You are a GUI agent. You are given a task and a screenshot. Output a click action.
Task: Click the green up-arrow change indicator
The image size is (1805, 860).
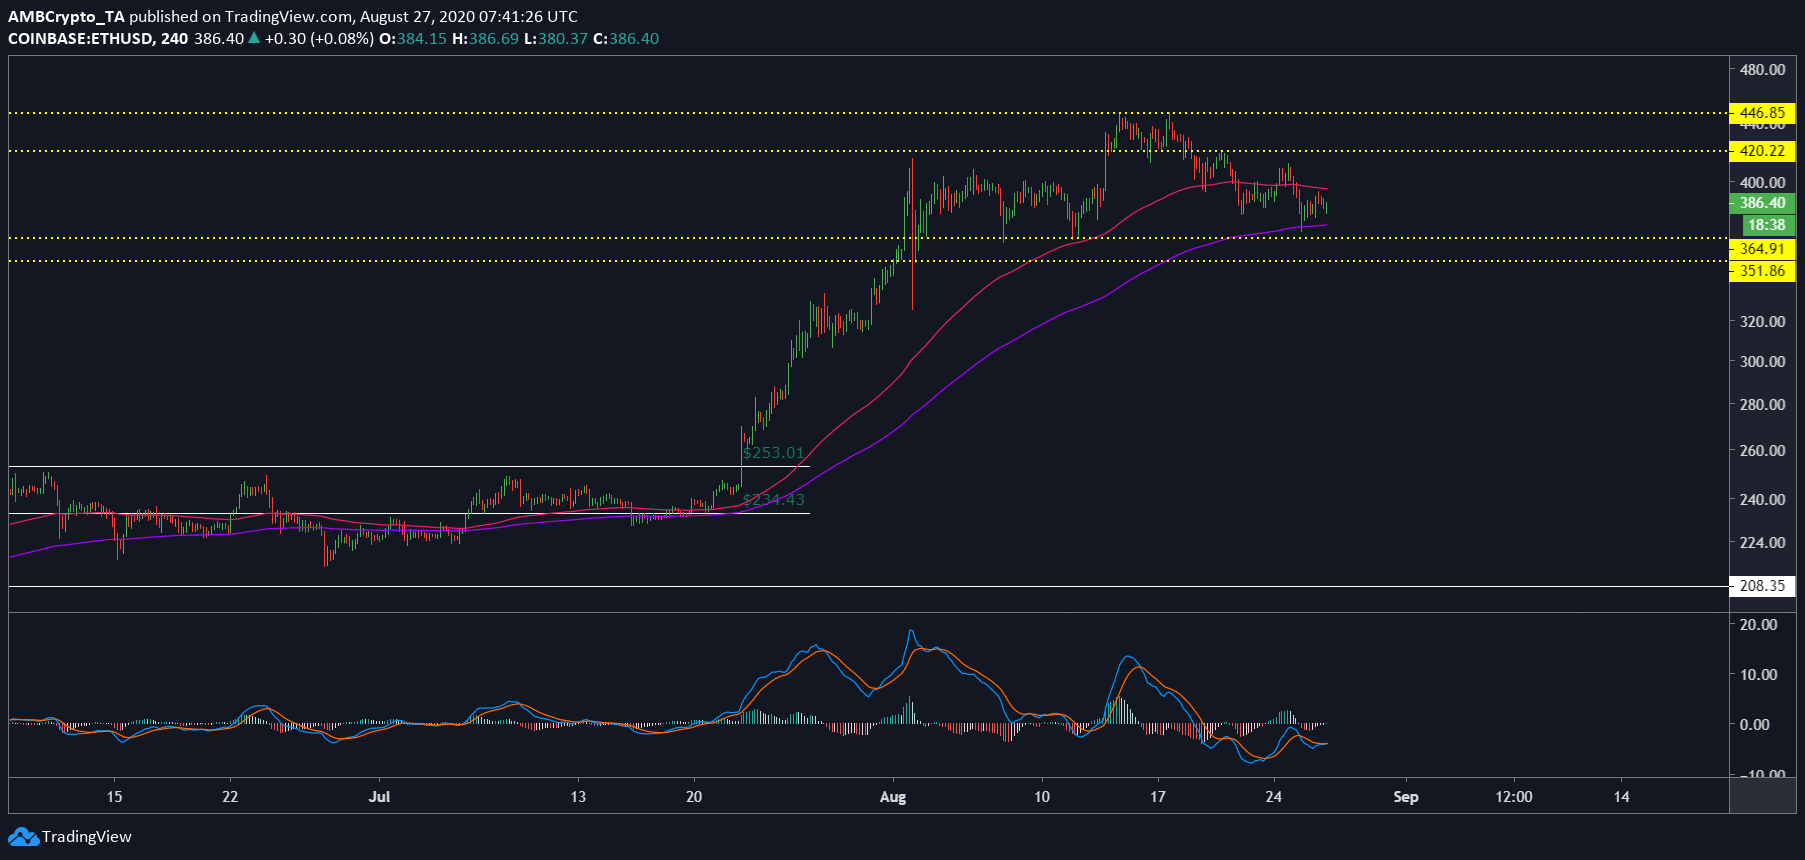254,38
